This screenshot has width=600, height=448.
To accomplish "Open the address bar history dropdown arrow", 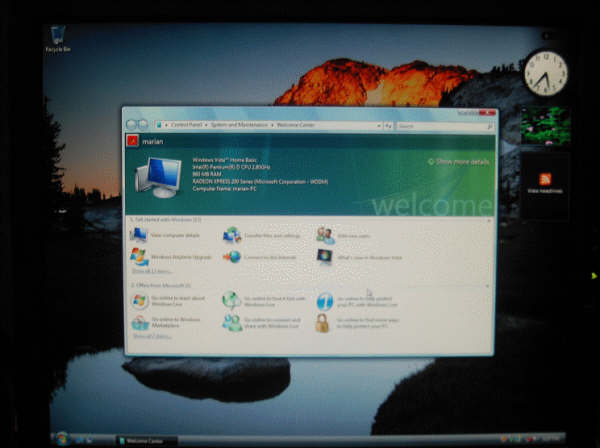I will [379, 125].
